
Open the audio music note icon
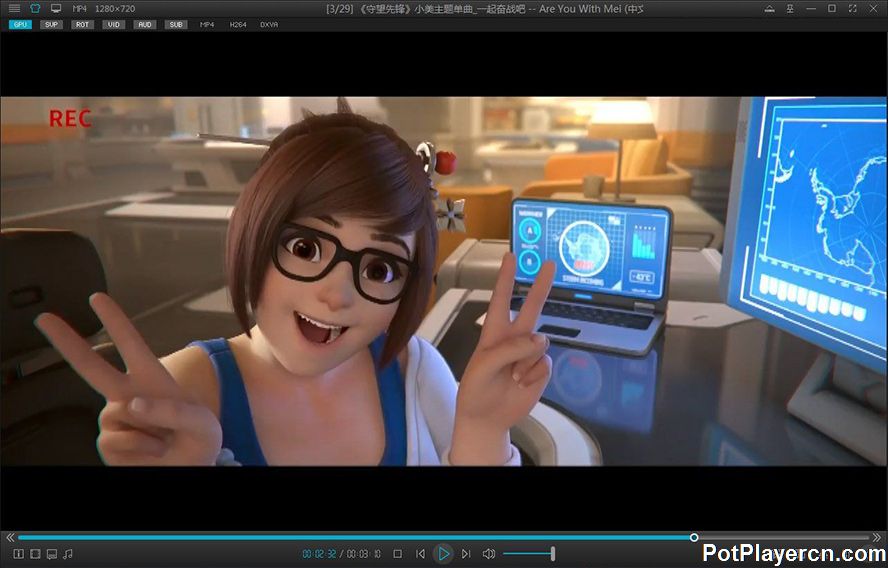click(x=68, y=554)
